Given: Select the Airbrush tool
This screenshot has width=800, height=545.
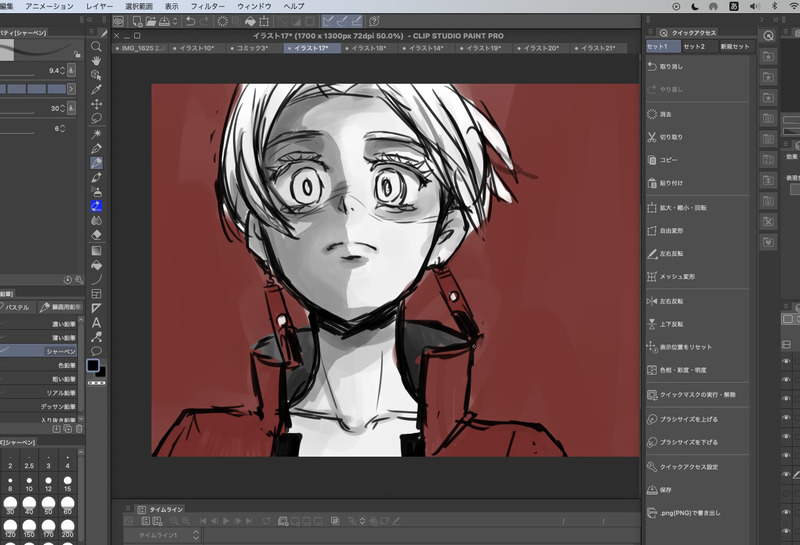Looking at the screenshot, I should point(96,192).
